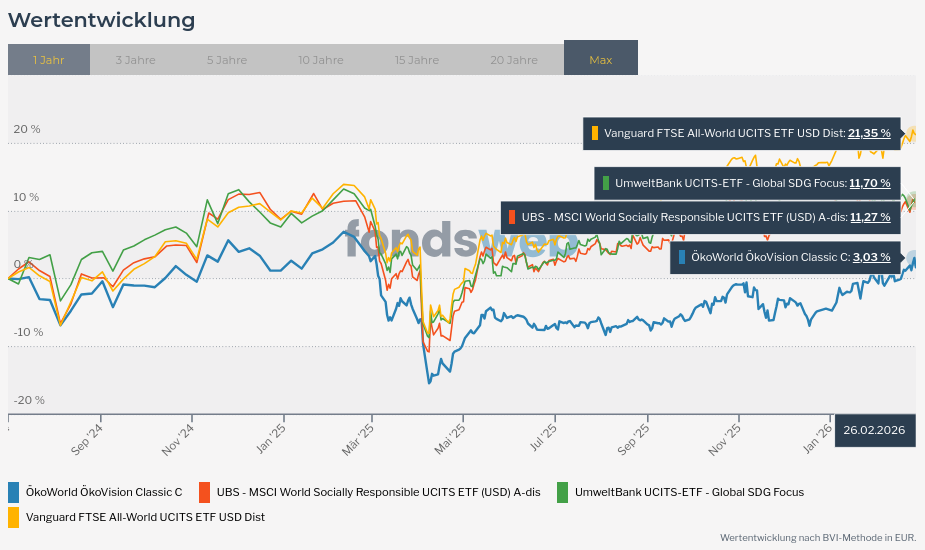Select the 20 Jahre tab
This screenshot has width=925, height=550.
514,60
